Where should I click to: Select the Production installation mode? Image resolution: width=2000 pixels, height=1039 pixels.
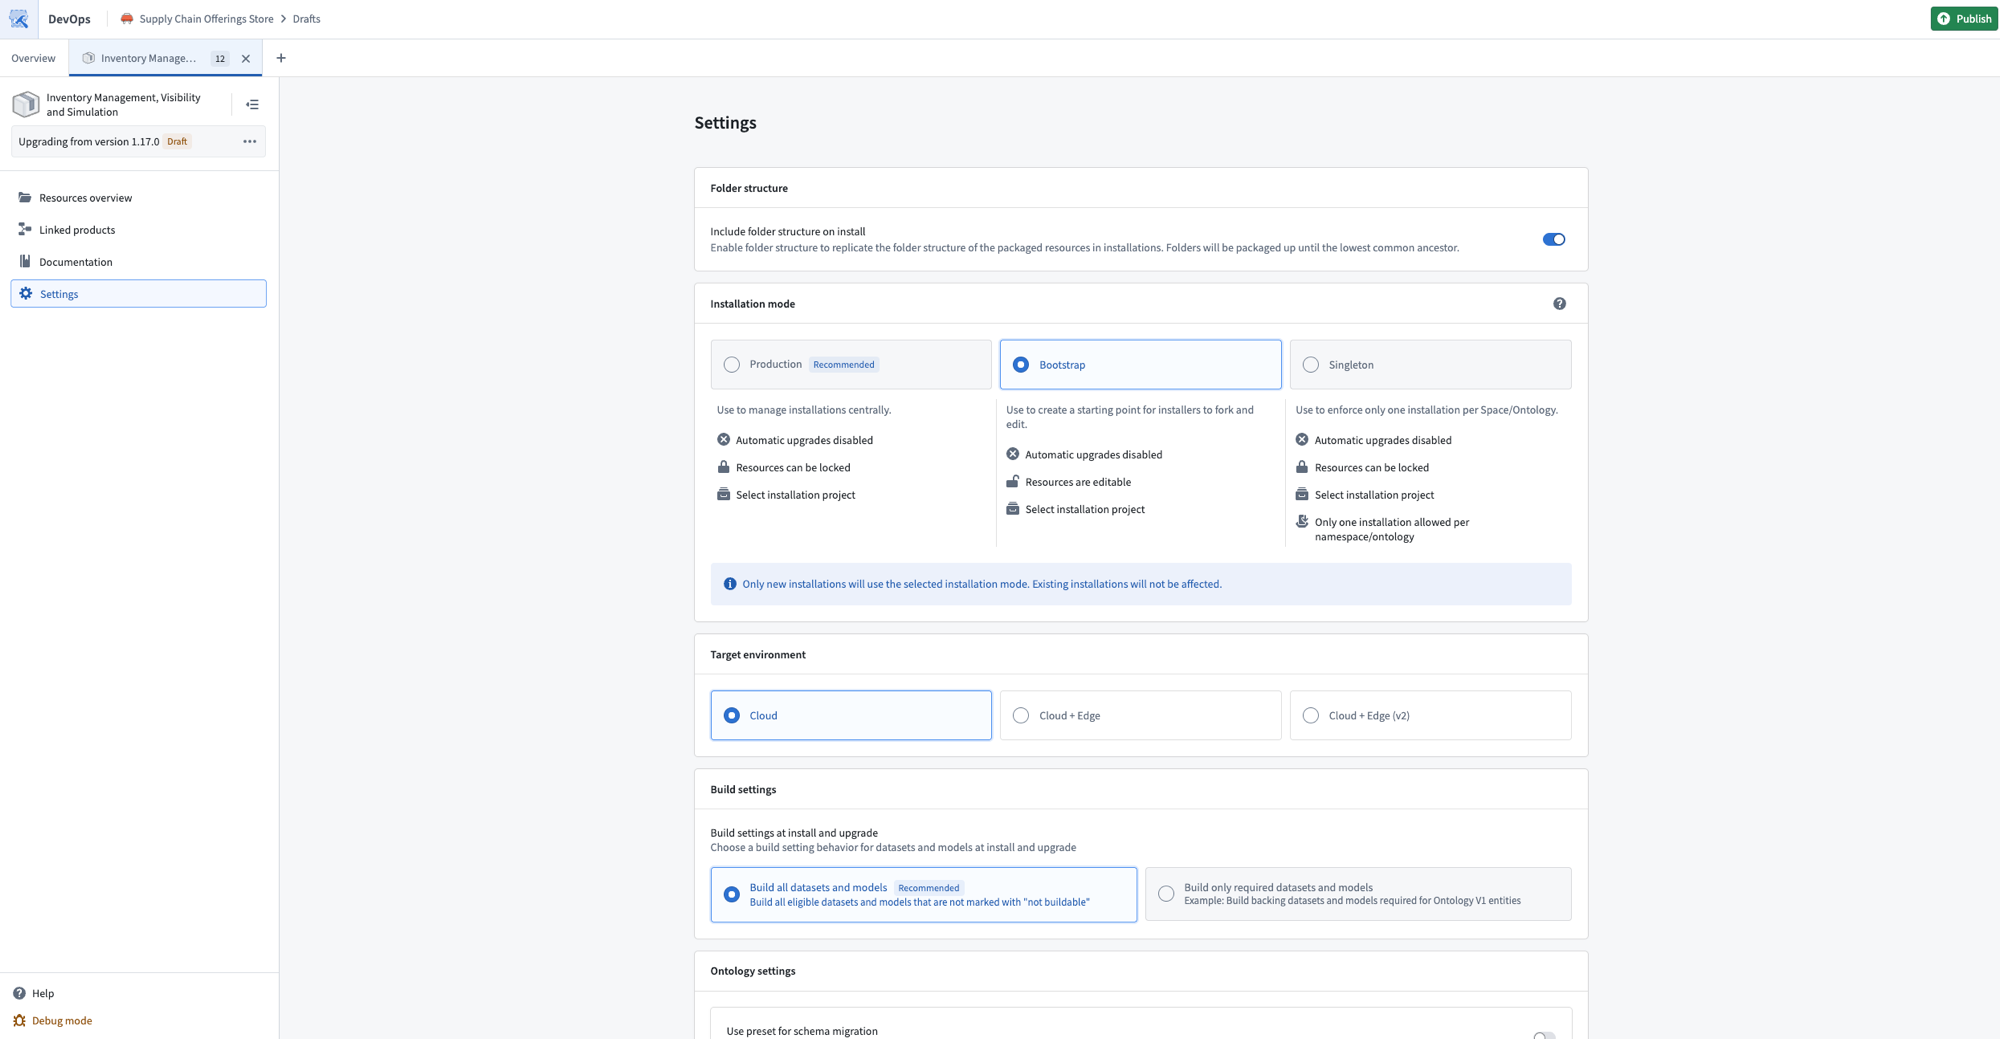pos(851,365)
